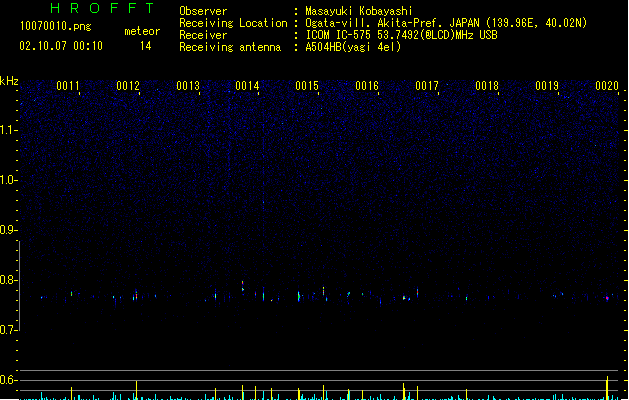This screenshot has width=629, height=400.
Task: Click the 0017 time marker
Action: click(427, 86)
